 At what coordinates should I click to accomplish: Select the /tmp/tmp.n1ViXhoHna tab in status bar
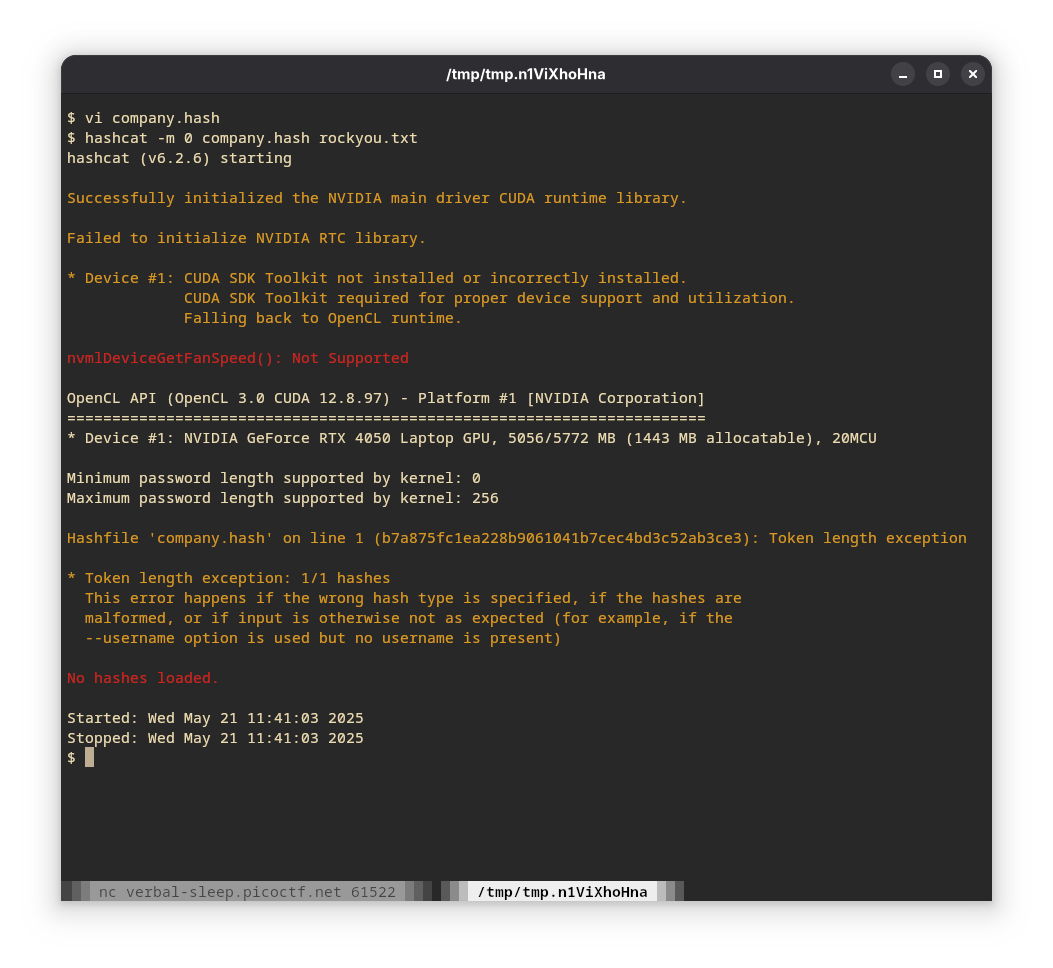[562, 892]
